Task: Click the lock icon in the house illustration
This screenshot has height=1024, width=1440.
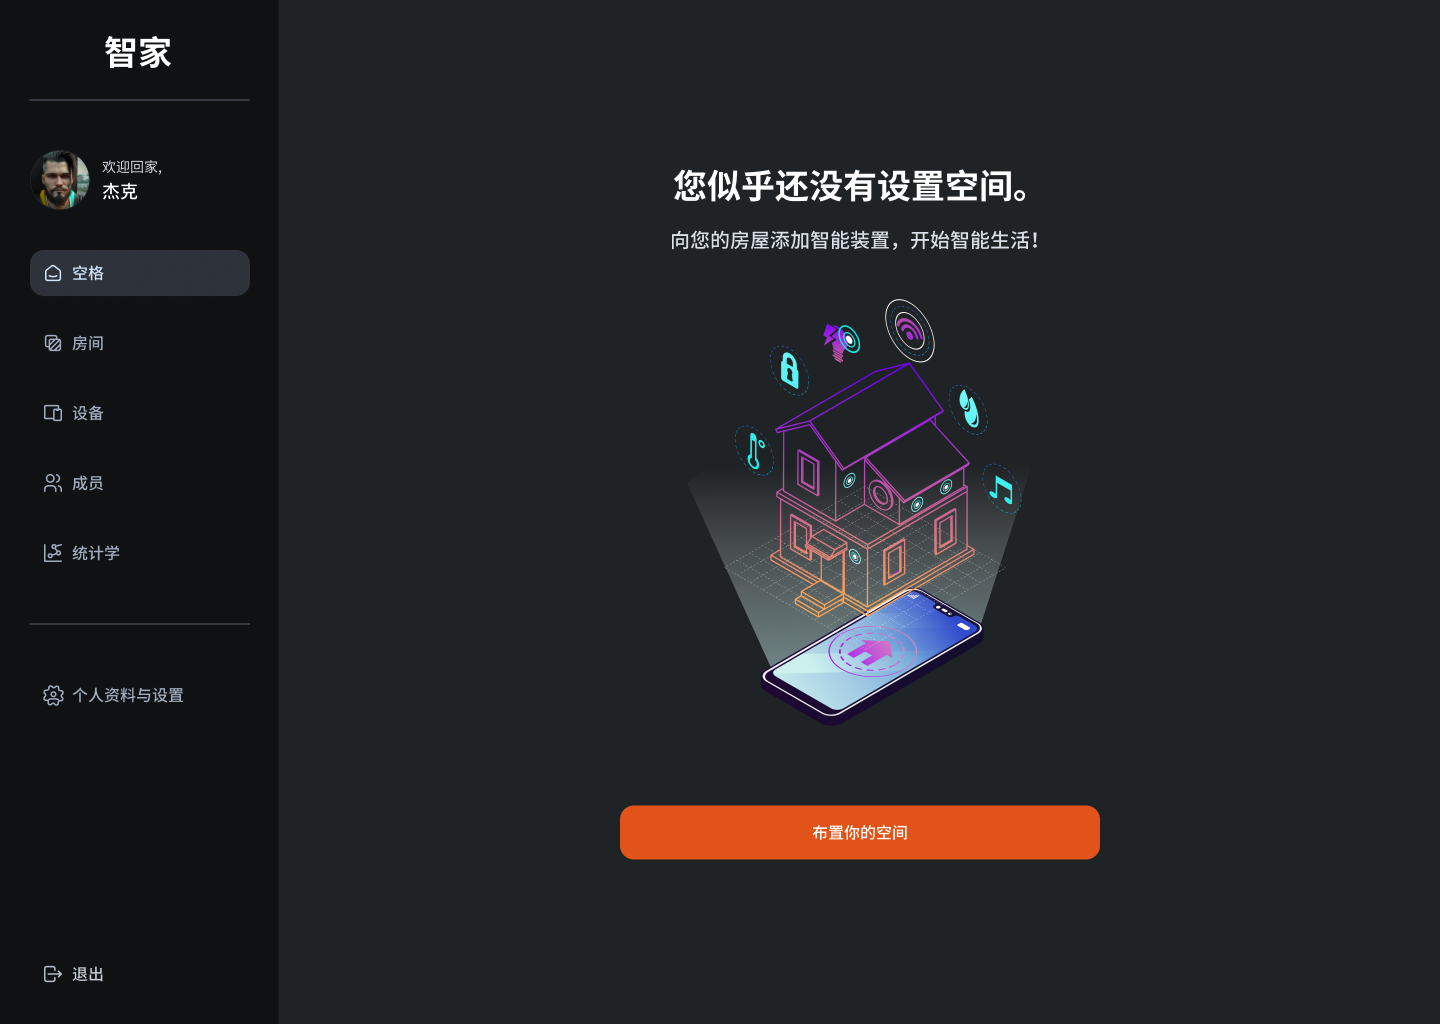Action: coord(789,370)
